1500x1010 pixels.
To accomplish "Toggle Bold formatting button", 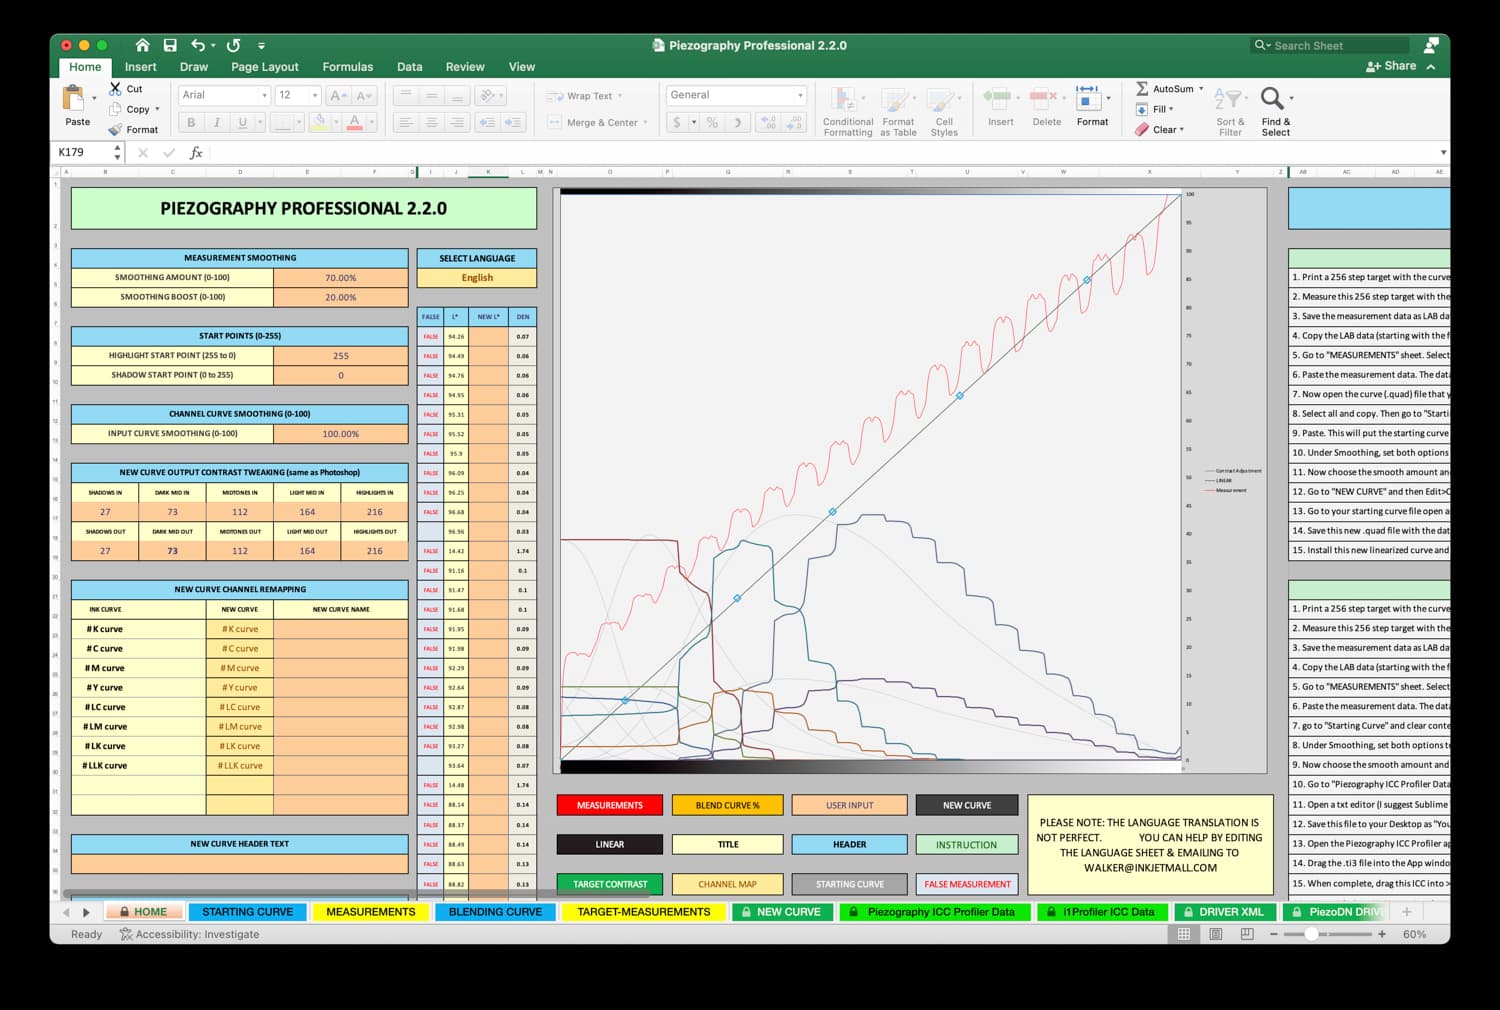I will tap(191, 122).
